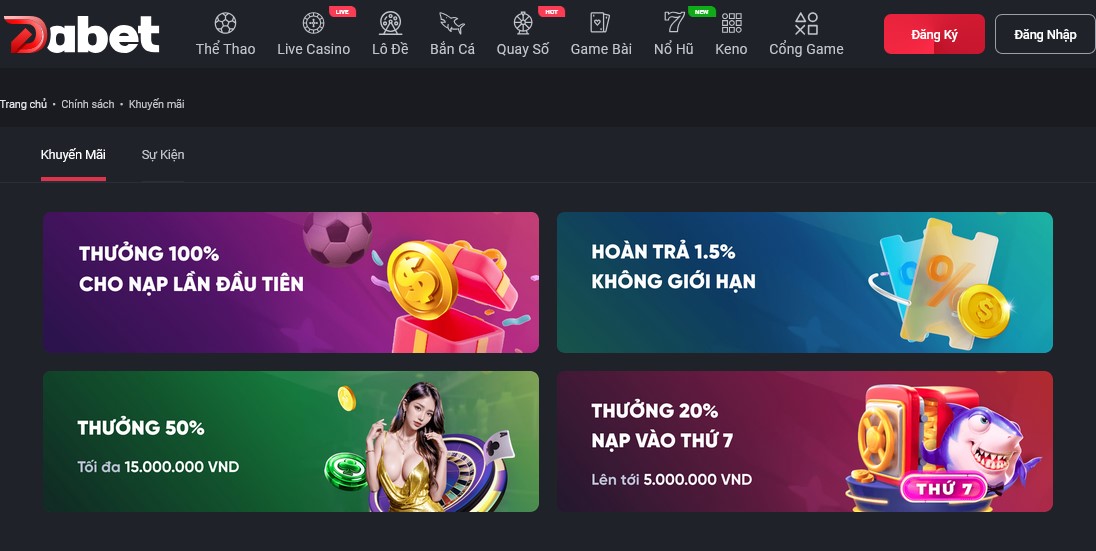This screenshot has height=551, width=1096.
Task: Open the Keno grid icon
Action: click(731, 23)
